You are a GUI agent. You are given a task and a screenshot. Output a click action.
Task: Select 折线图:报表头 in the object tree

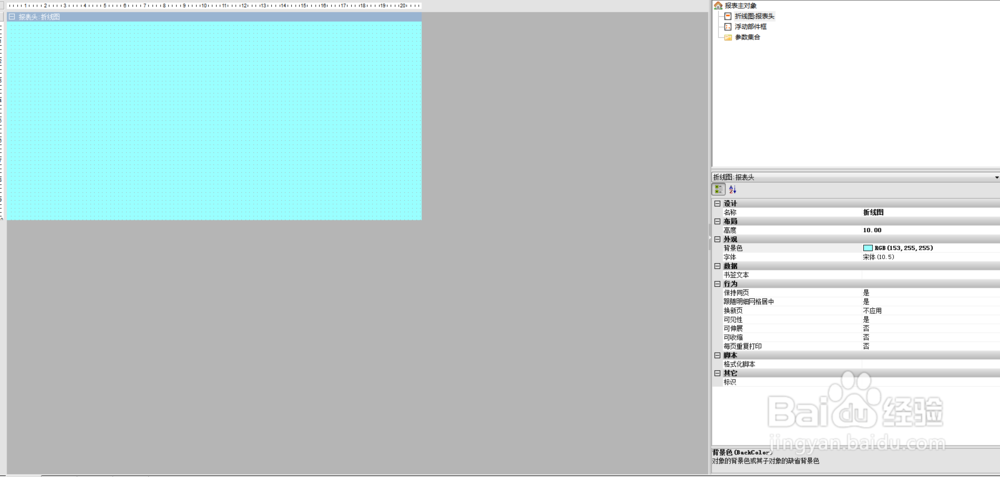coord(754,16)
